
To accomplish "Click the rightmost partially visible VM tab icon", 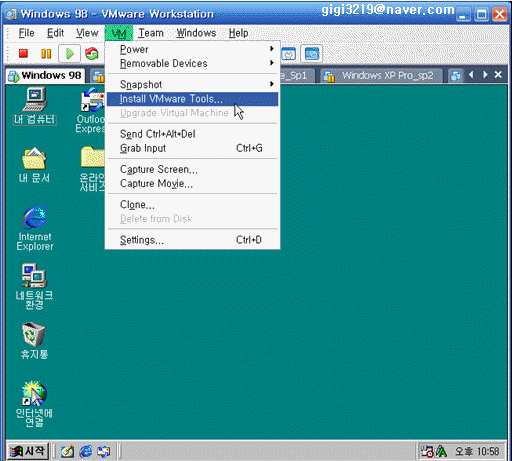I will [x=455, y=76].
